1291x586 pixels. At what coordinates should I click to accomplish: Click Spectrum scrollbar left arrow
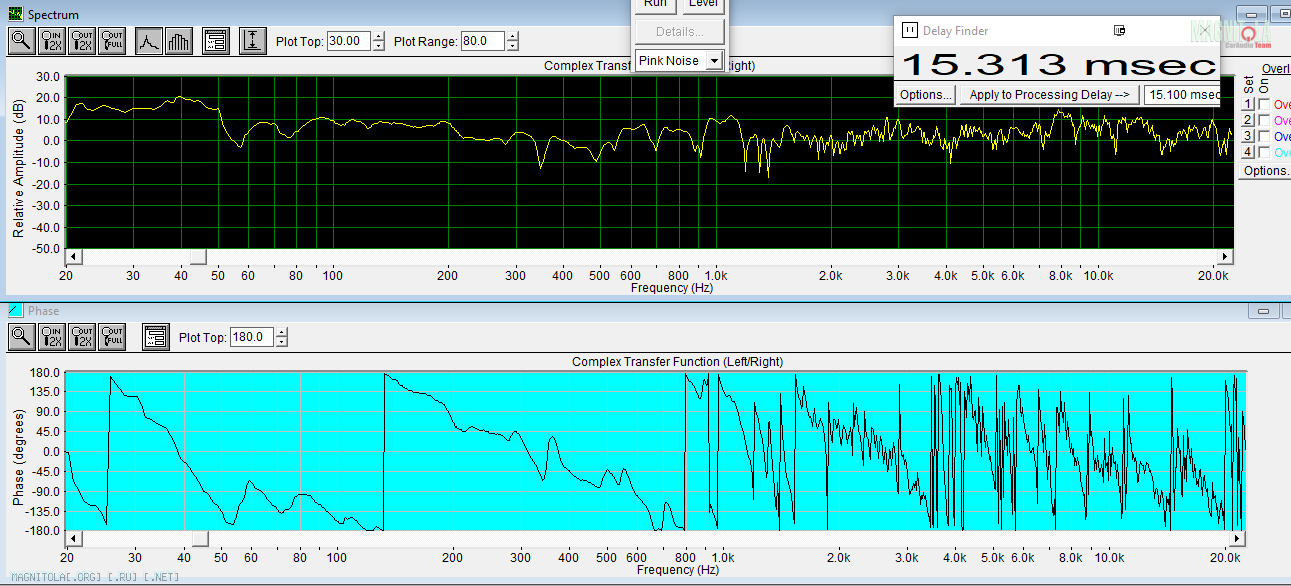74,258
